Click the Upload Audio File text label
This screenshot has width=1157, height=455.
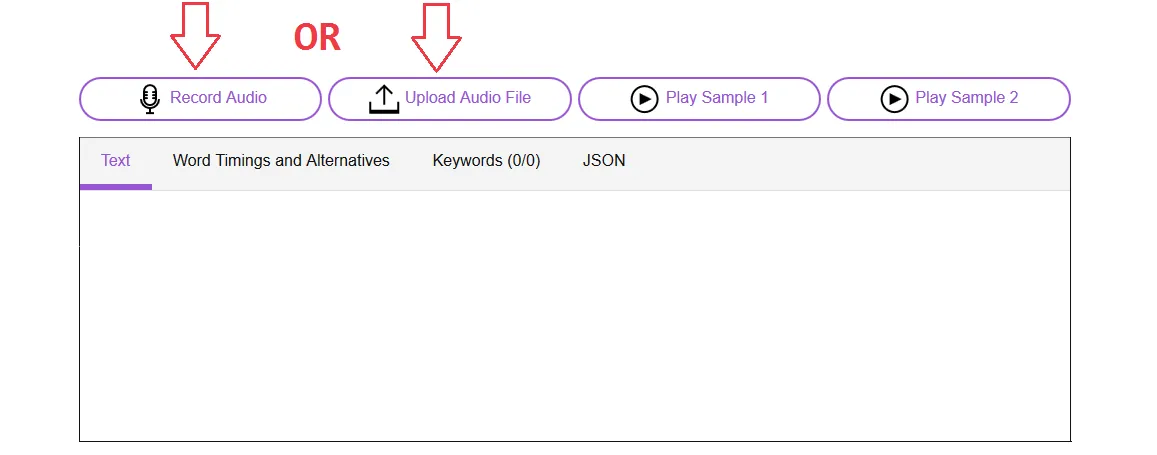coord(468,98)
